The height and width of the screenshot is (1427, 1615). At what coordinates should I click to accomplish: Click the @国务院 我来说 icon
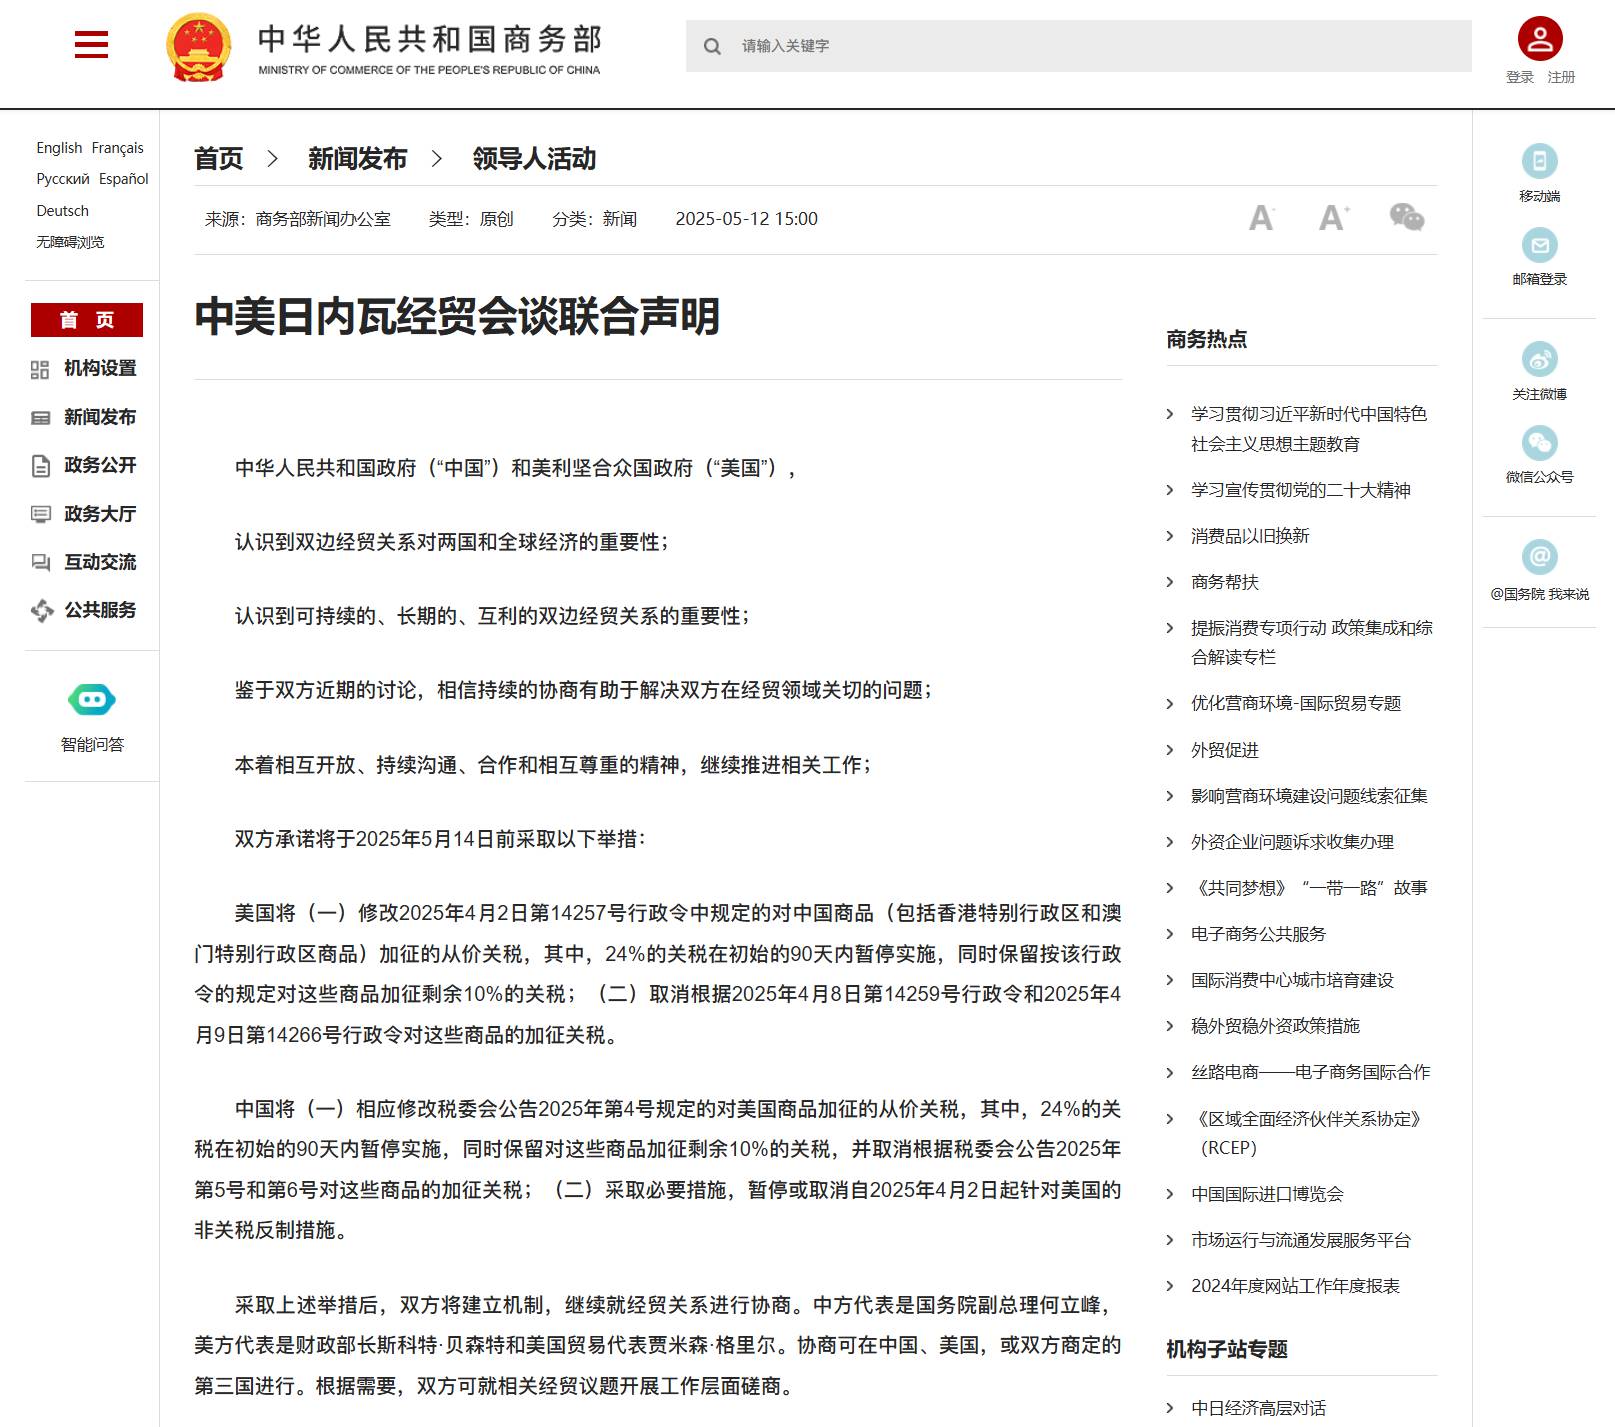click(x=1540, y=557)
